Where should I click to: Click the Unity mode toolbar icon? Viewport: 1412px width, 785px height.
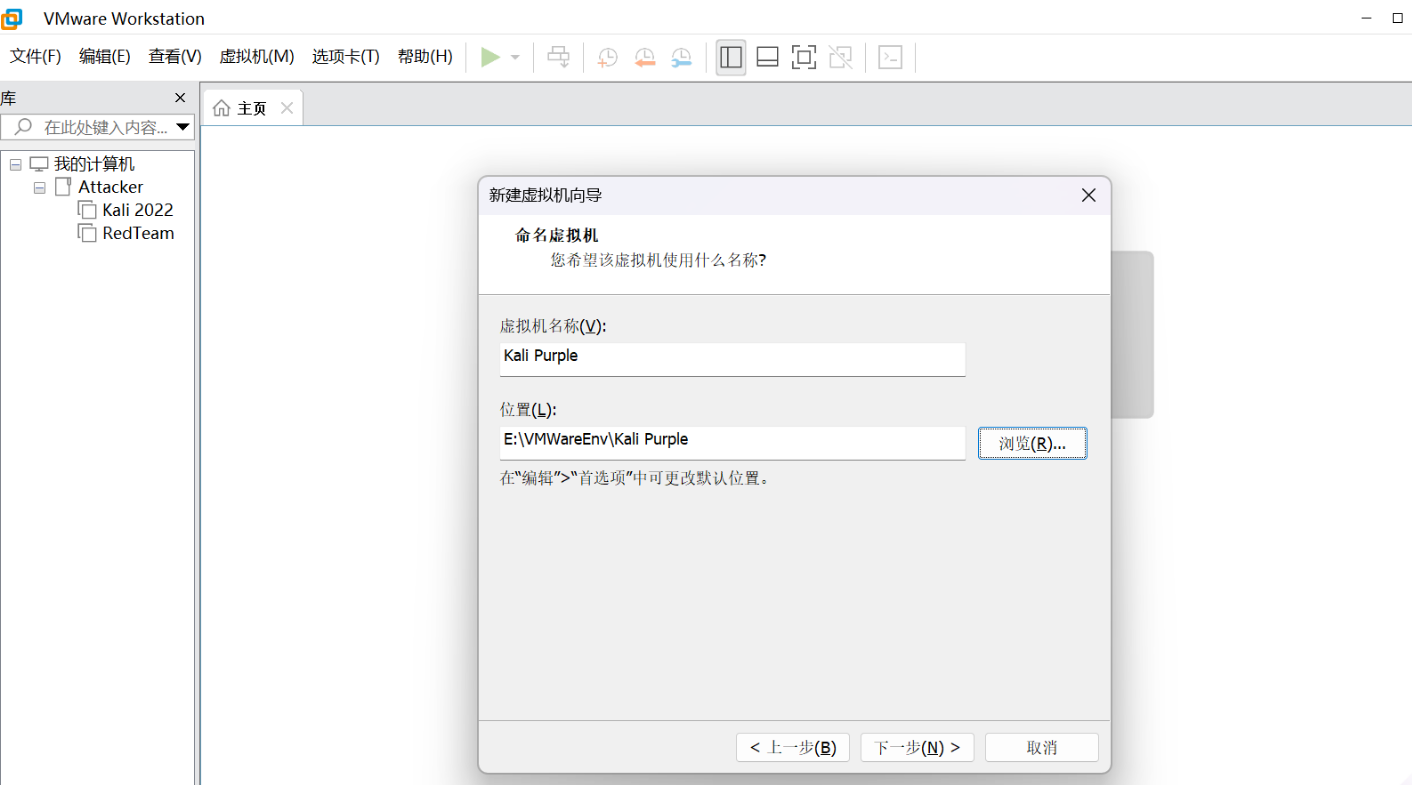pos(841,57)
